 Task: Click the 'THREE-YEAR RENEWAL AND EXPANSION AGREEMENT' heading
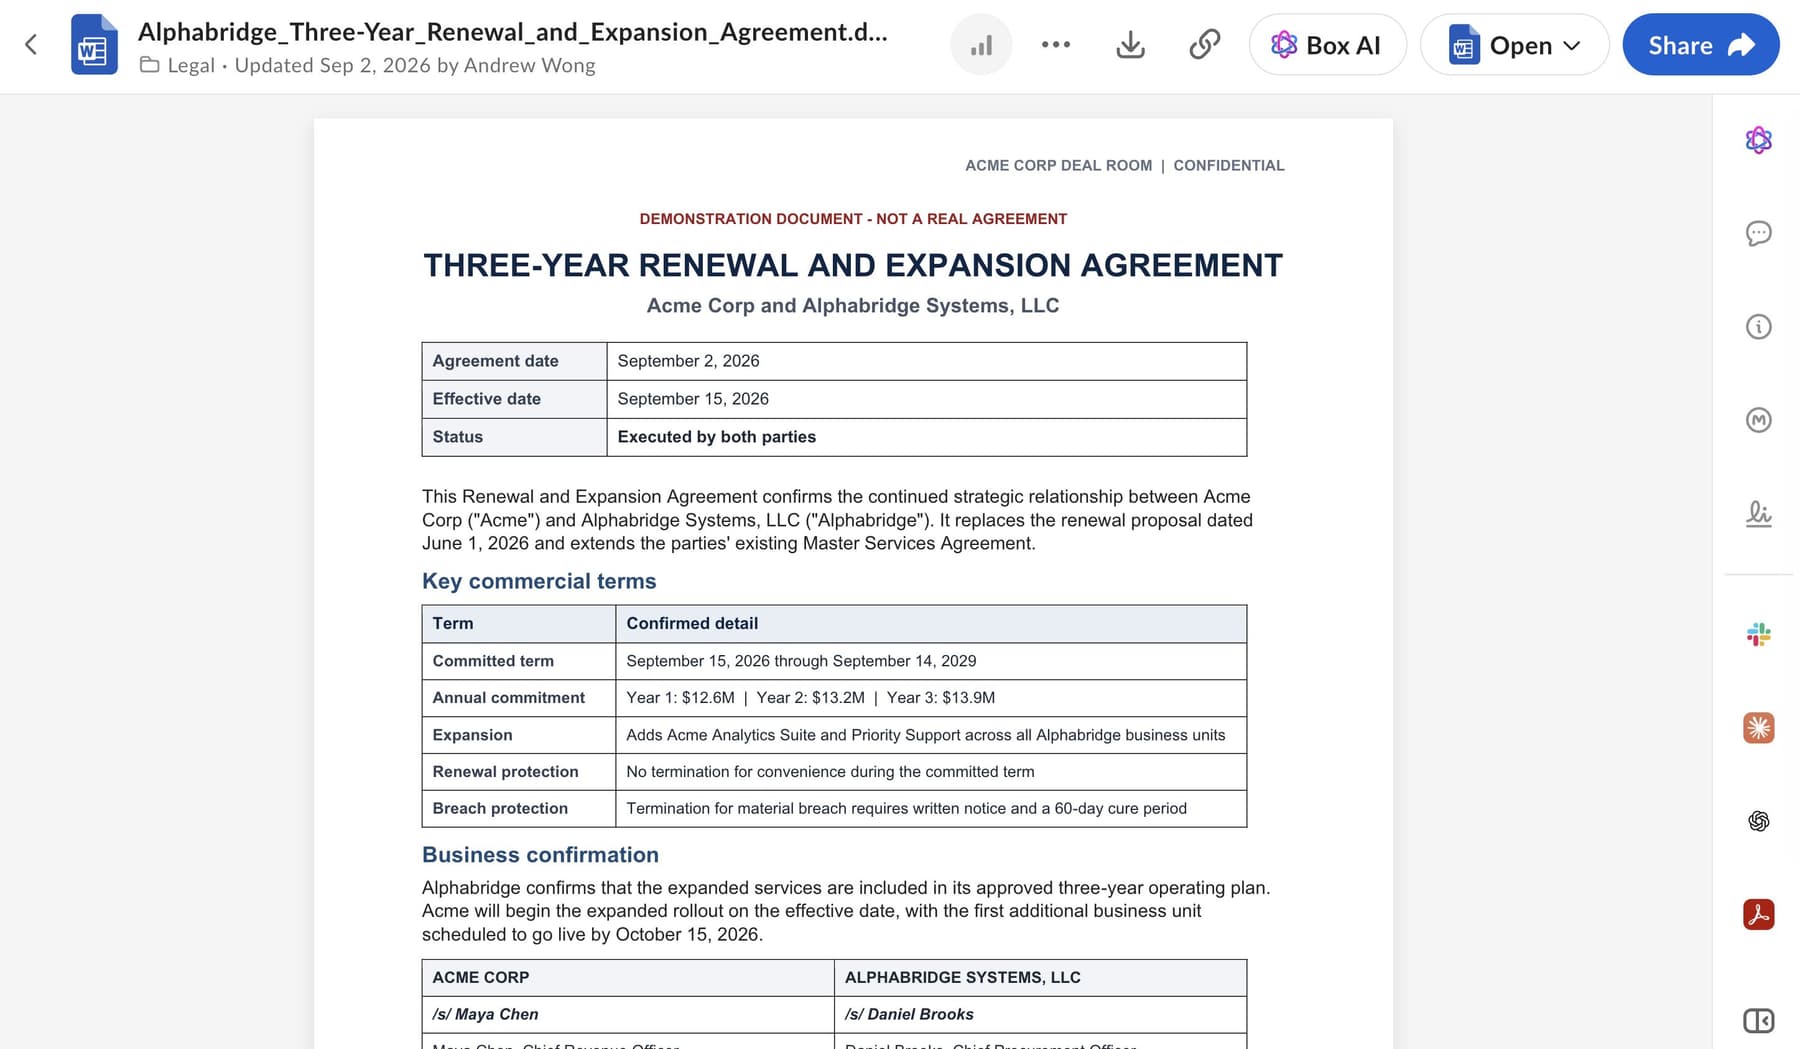point(853,266)
